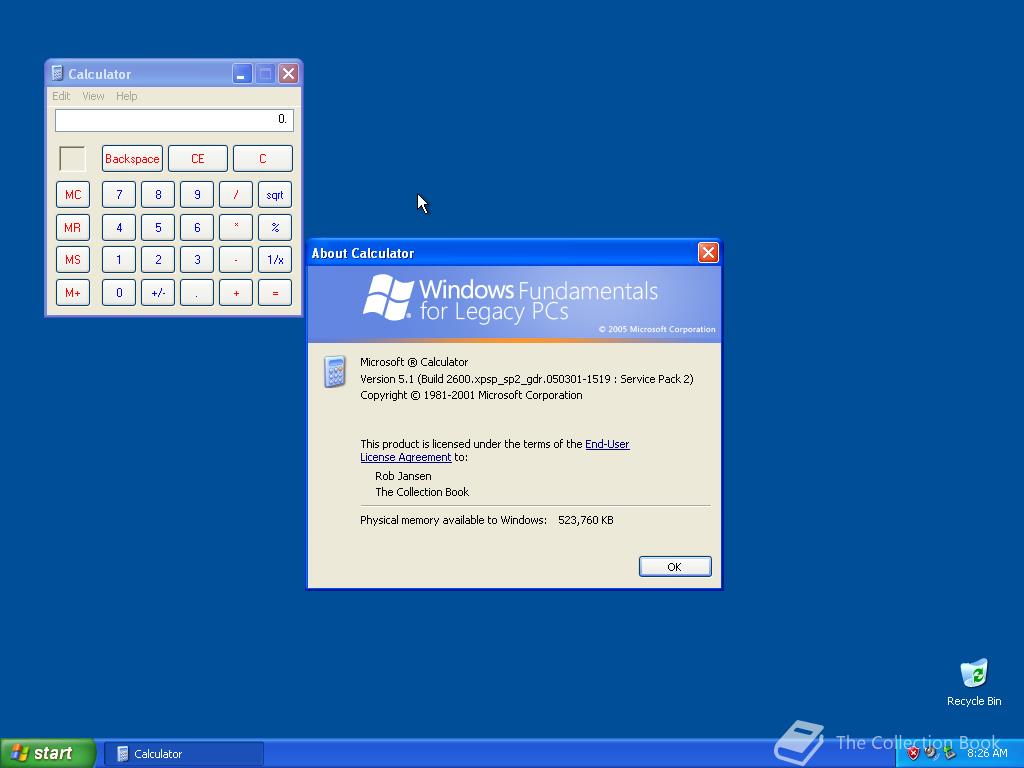1024x768 pixels.
Task: Click digit 9 on the Calculator
Action: (x=197, y=195)
